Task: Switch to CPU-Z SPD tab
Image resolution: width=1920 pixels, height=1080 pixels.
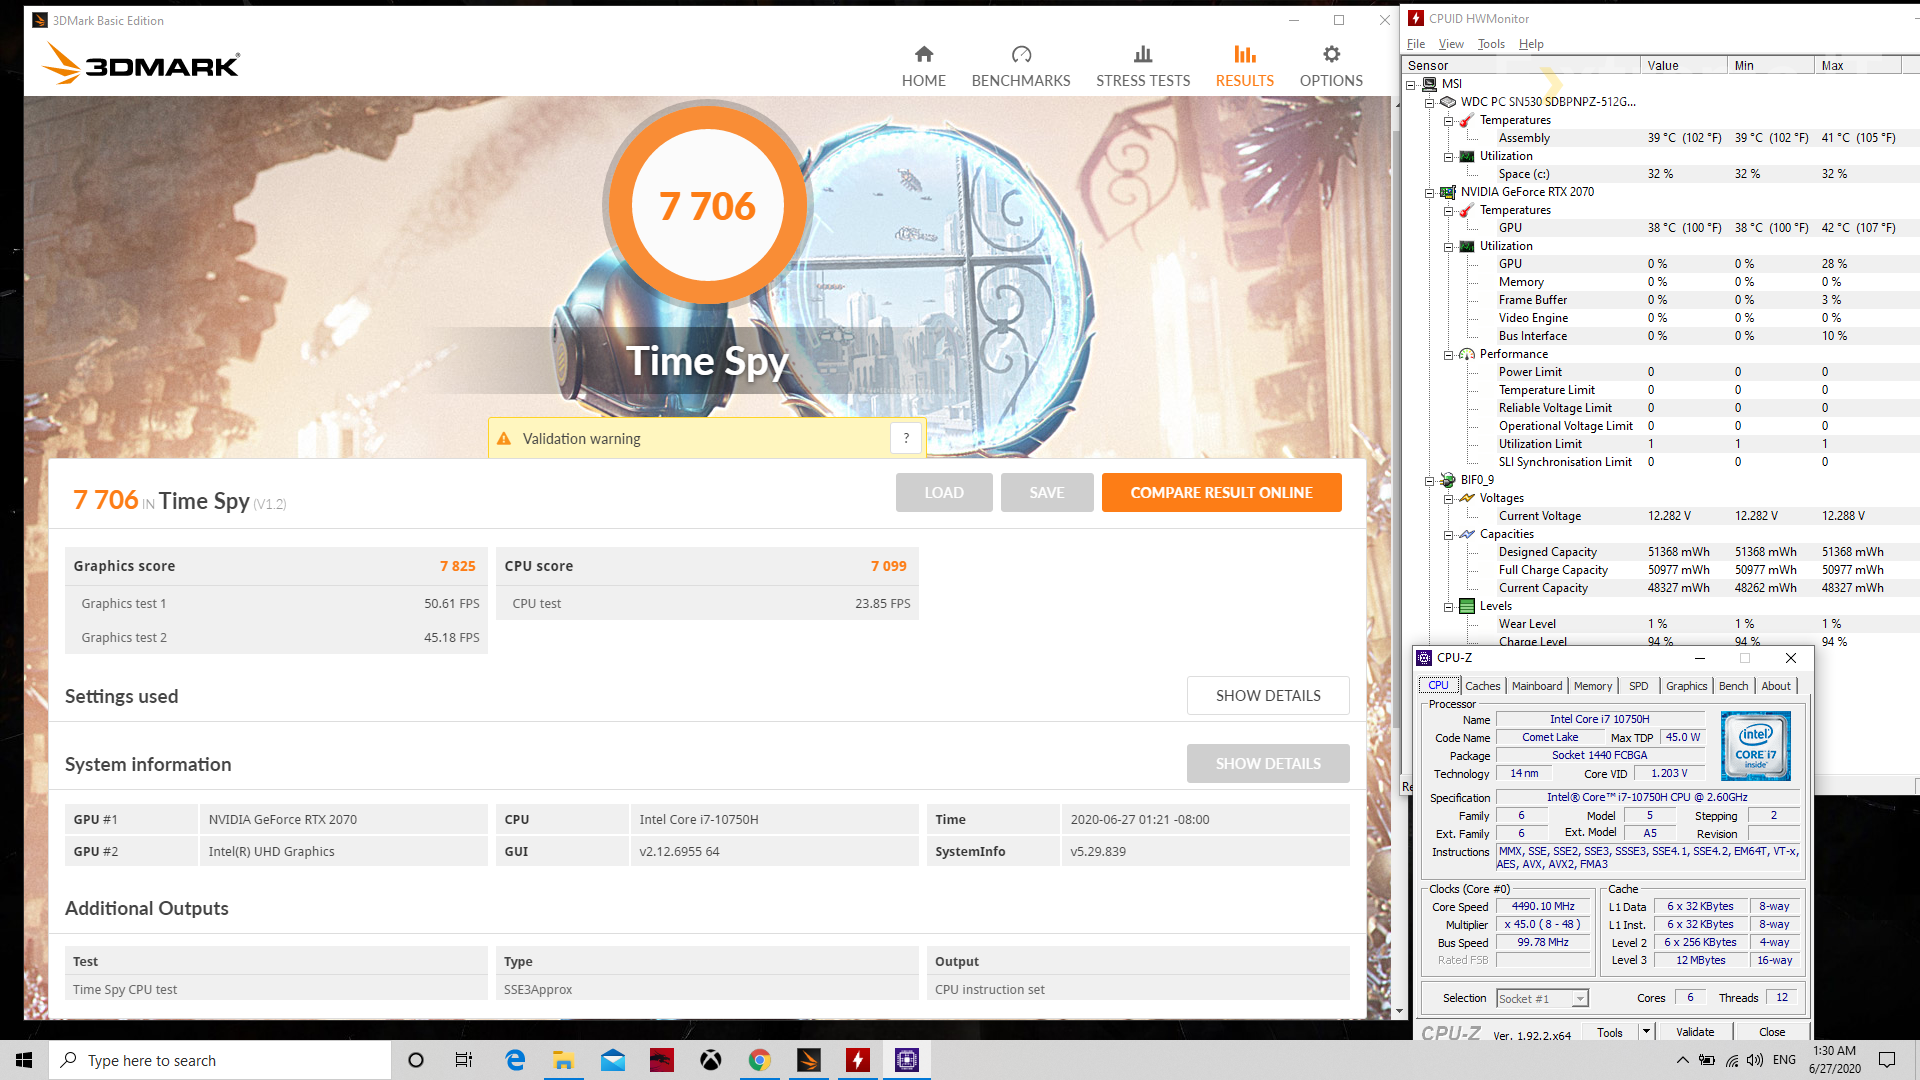Action: pyautogui.click(x=1638, y=686)
